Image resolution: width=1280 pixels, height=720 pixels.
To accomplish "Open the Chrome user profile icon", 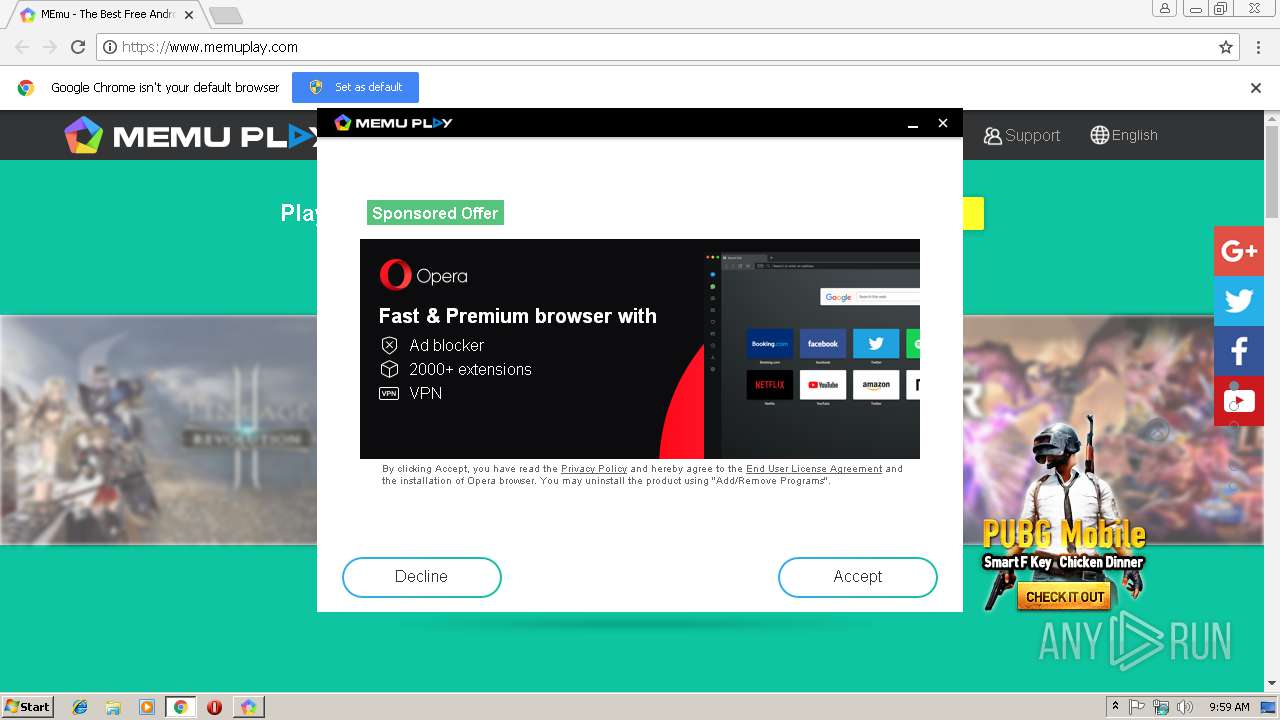I will tap(1165, 9).
